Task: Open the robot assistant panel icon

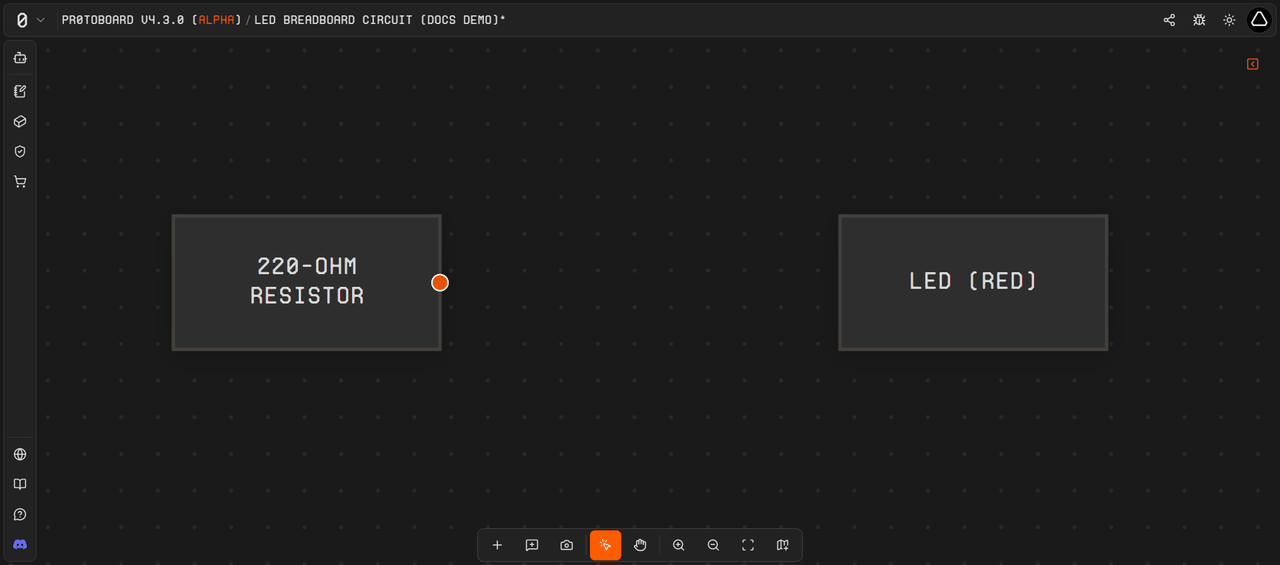Action: (20, 58)
